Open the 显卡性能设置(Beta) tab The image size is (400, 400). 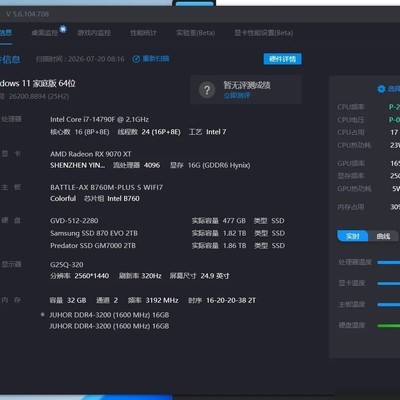point(264,33)
